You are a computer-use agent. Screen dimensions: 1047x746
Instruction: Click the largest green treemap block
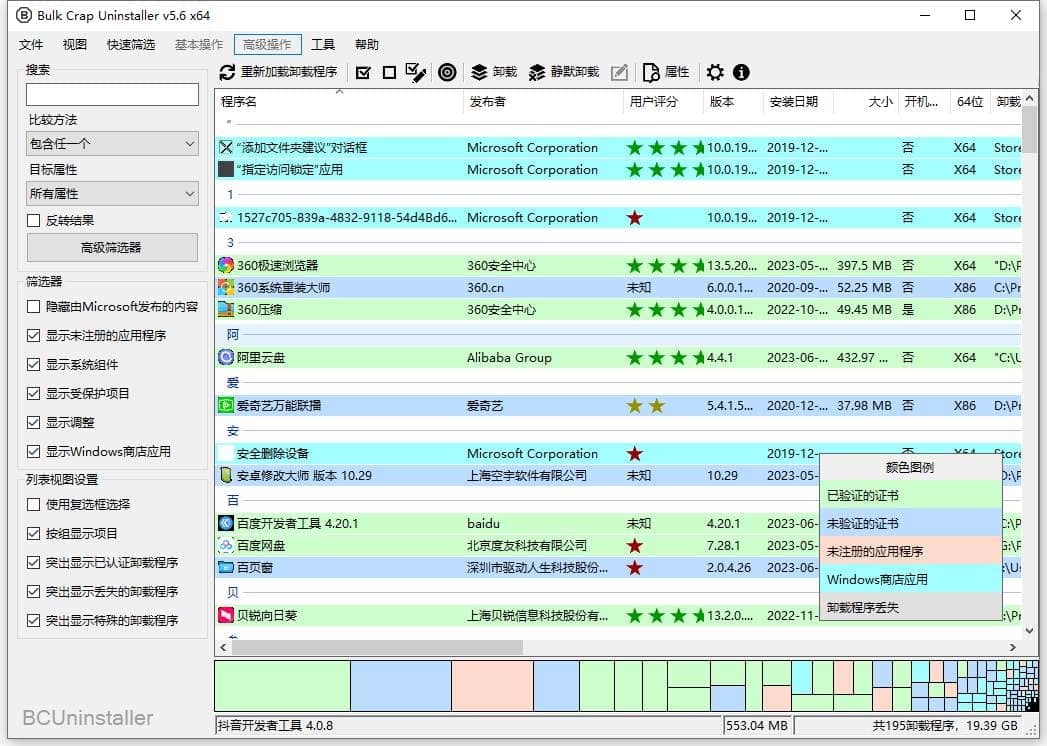tap(282, 686)
